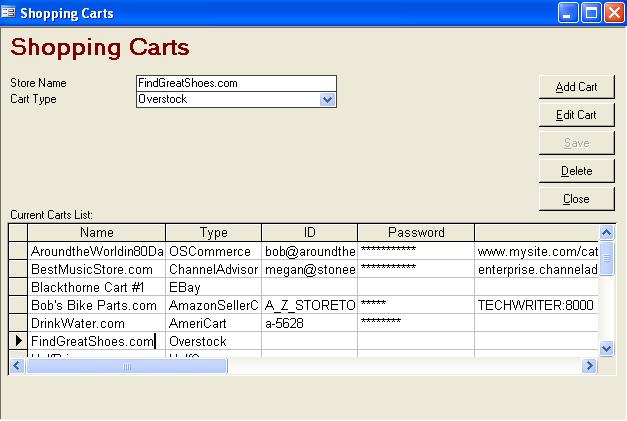Click the row selector for BestMusicStore.com row

click(x=18, y=269)
